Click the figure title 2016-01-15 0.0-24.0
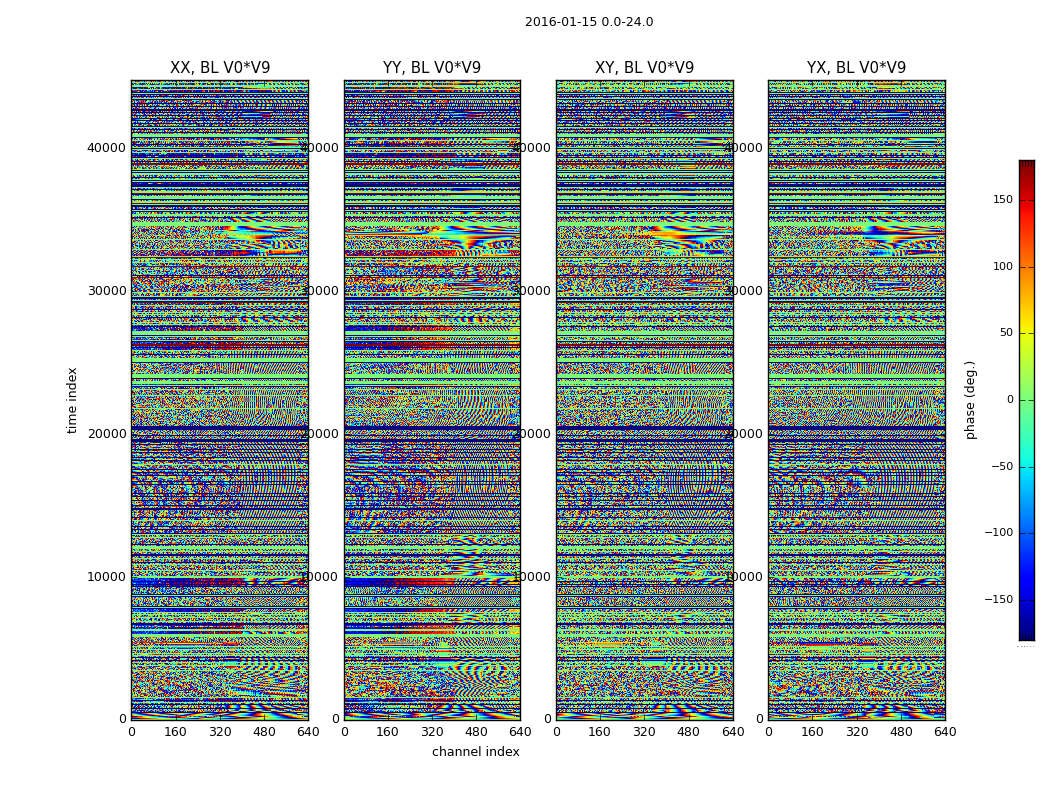This screenshot has height=800, width=1050. 589,22
